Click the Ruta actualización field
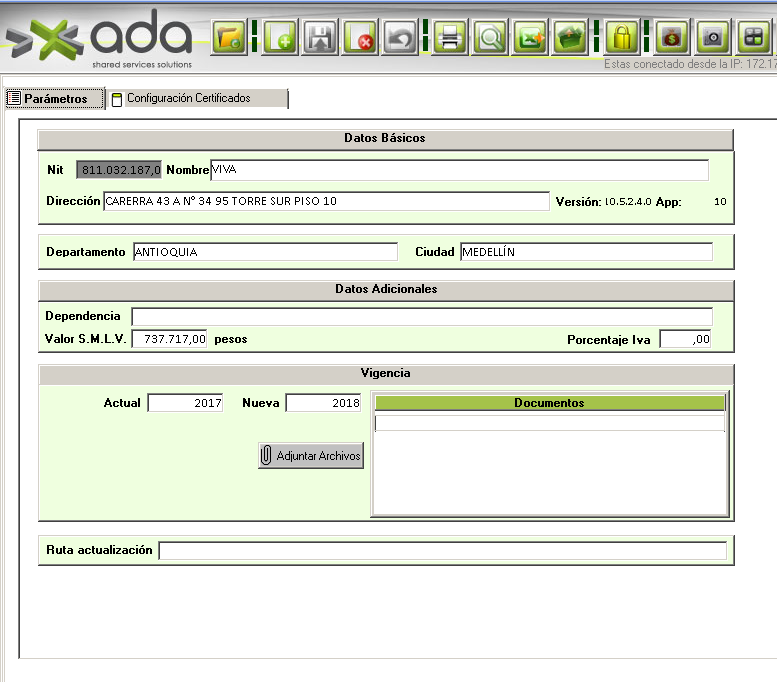777x682 pixels. point(442,550)
